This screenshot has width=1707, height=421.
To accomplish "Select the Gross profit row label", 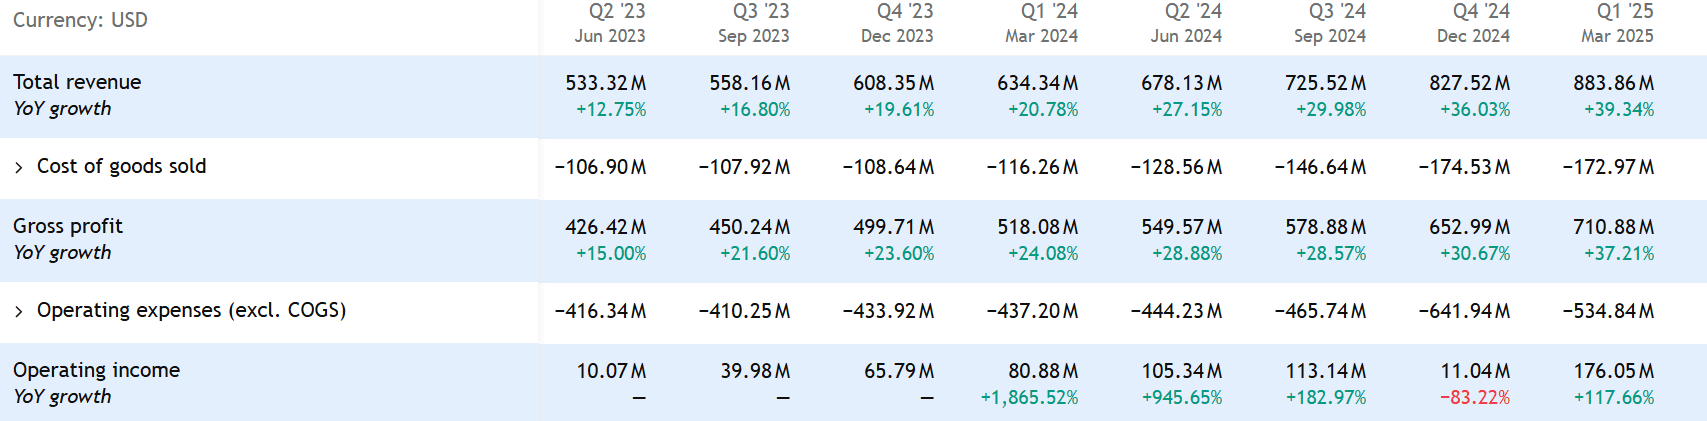I will pyautogui.click(x=68, y=227).
